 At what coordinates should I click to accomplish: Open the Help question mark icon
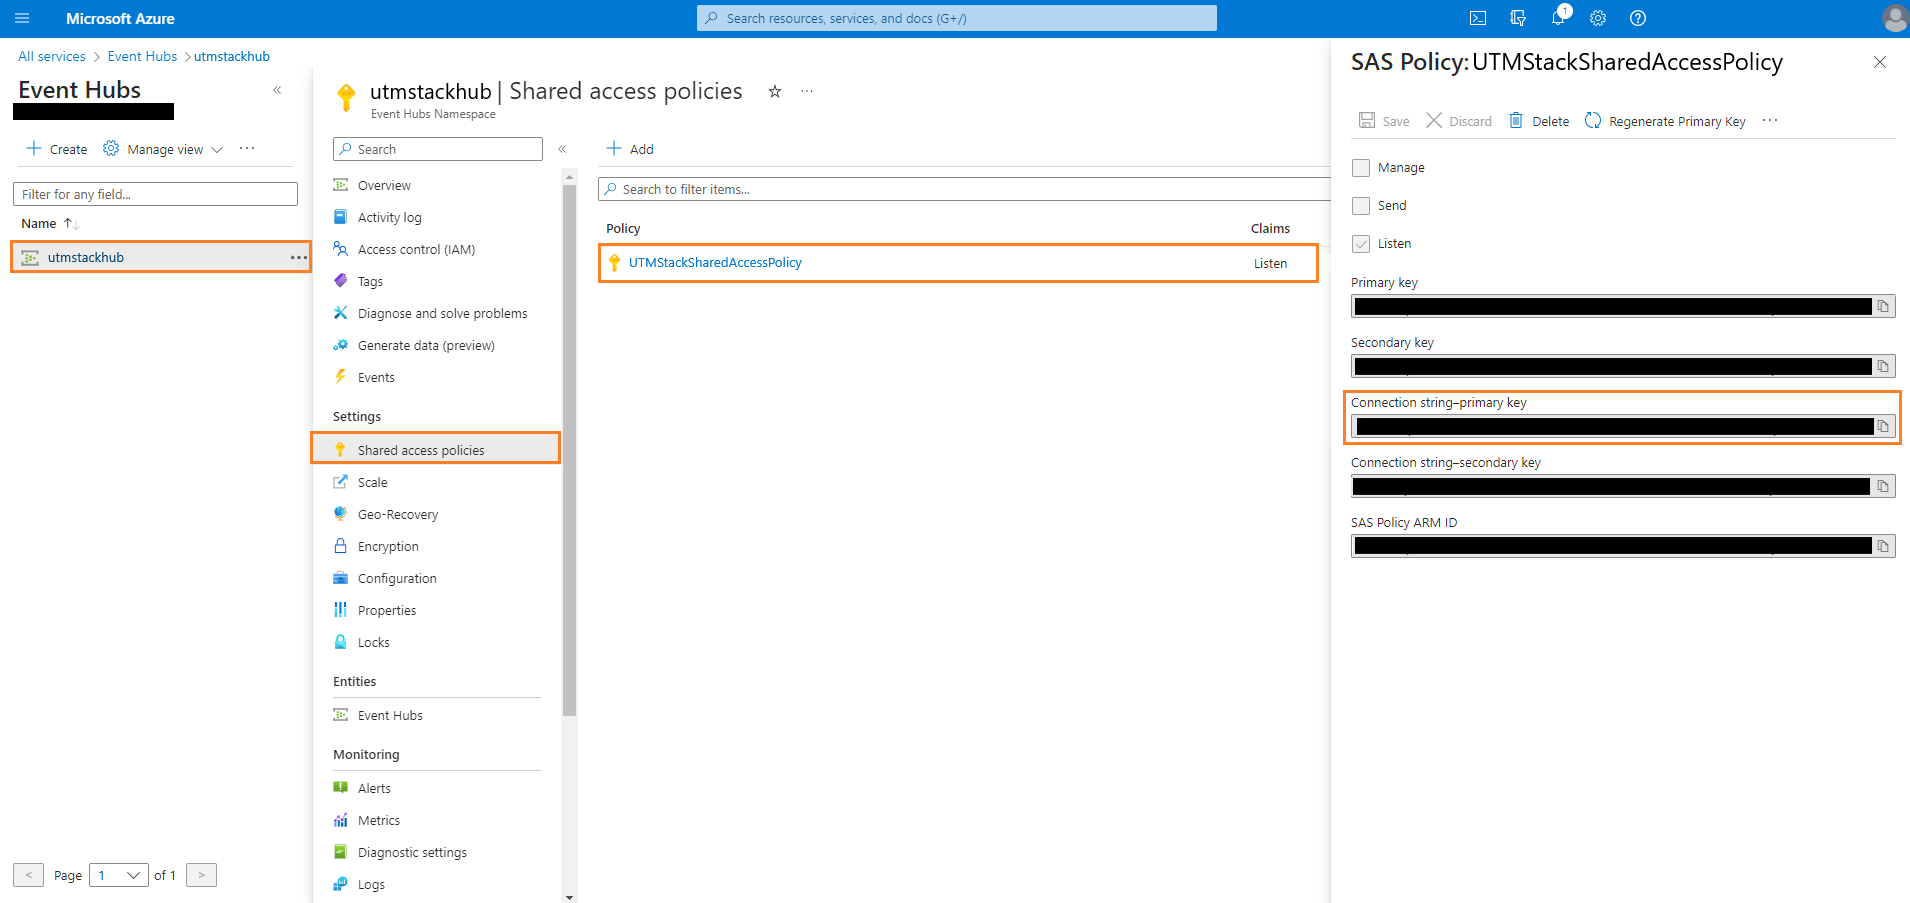(x=1638, y=18)
